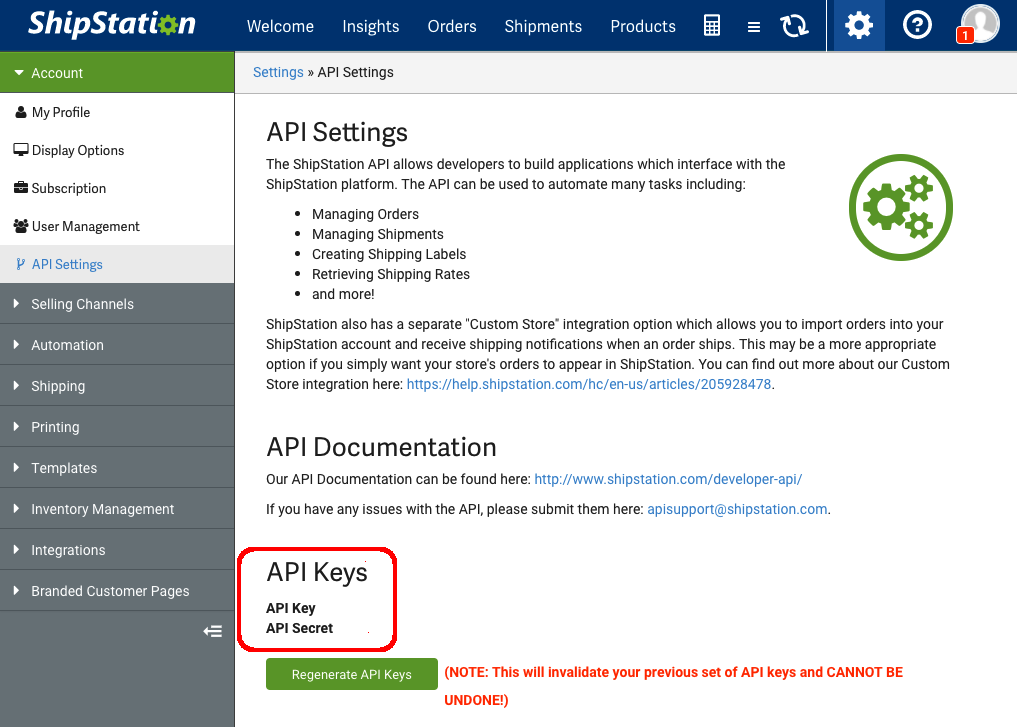1017x727 pixels.
Task: Open the Help question-mark icon
Action: (917, 25)
